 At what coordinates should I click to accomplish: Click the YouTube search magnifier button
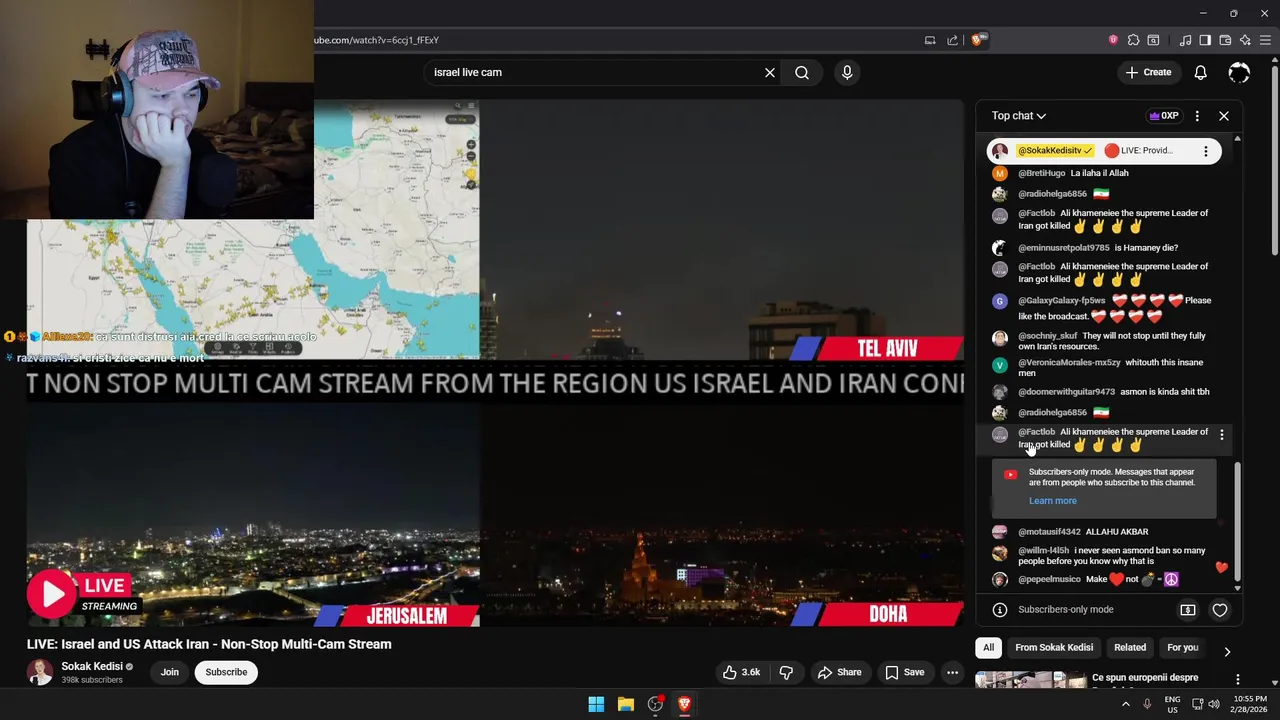pyautogui.click(x=802, y=72)
